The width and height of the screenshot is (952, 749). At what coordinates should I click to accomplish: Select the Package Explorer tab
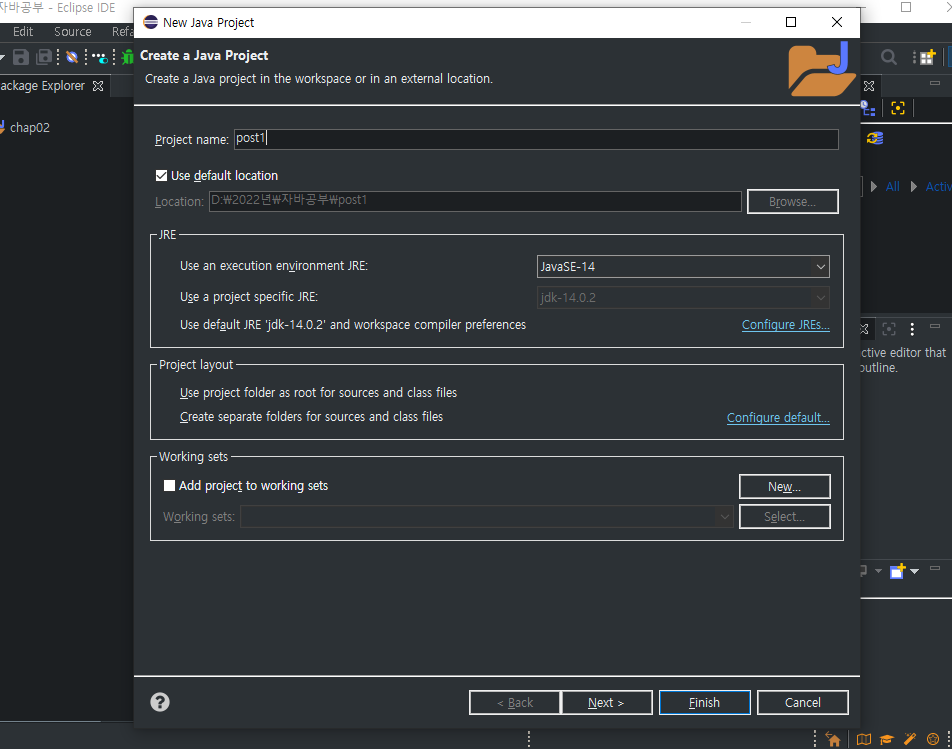(42, 86)
